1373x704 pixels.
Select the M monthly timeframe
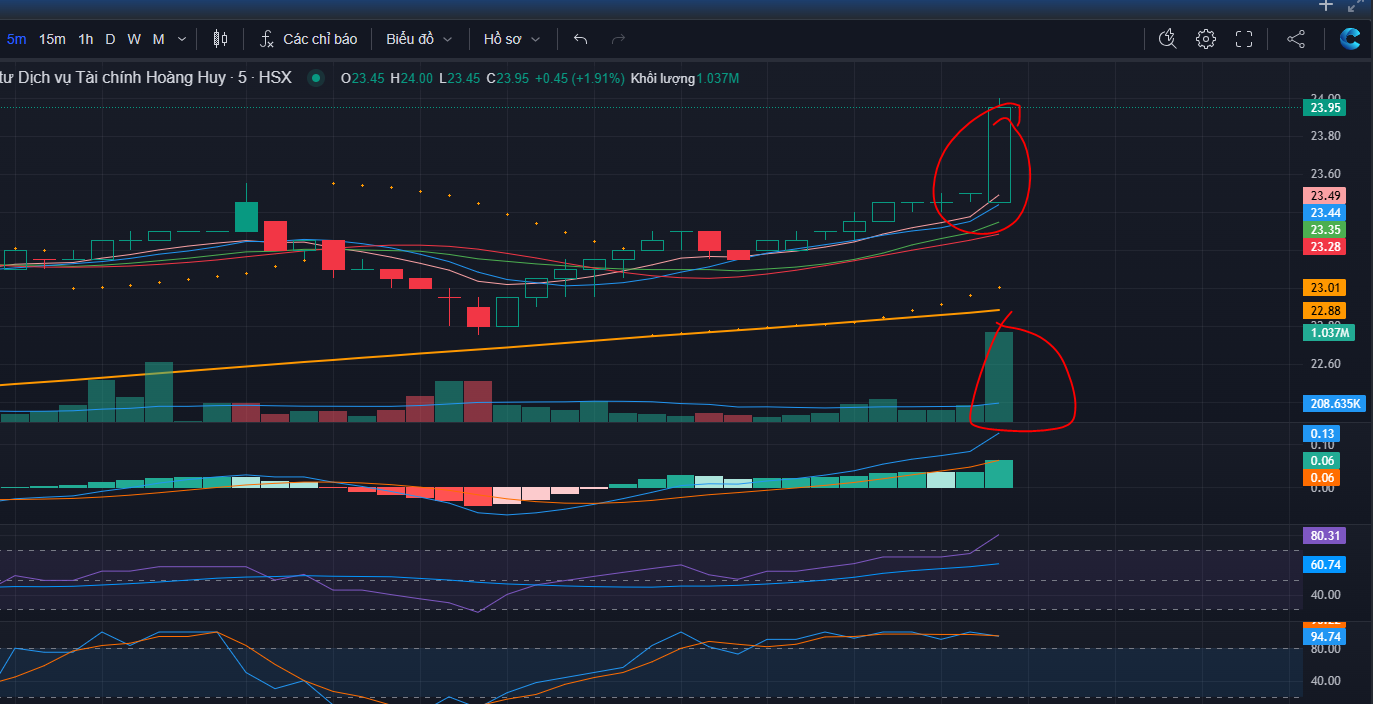pos(158,39)
